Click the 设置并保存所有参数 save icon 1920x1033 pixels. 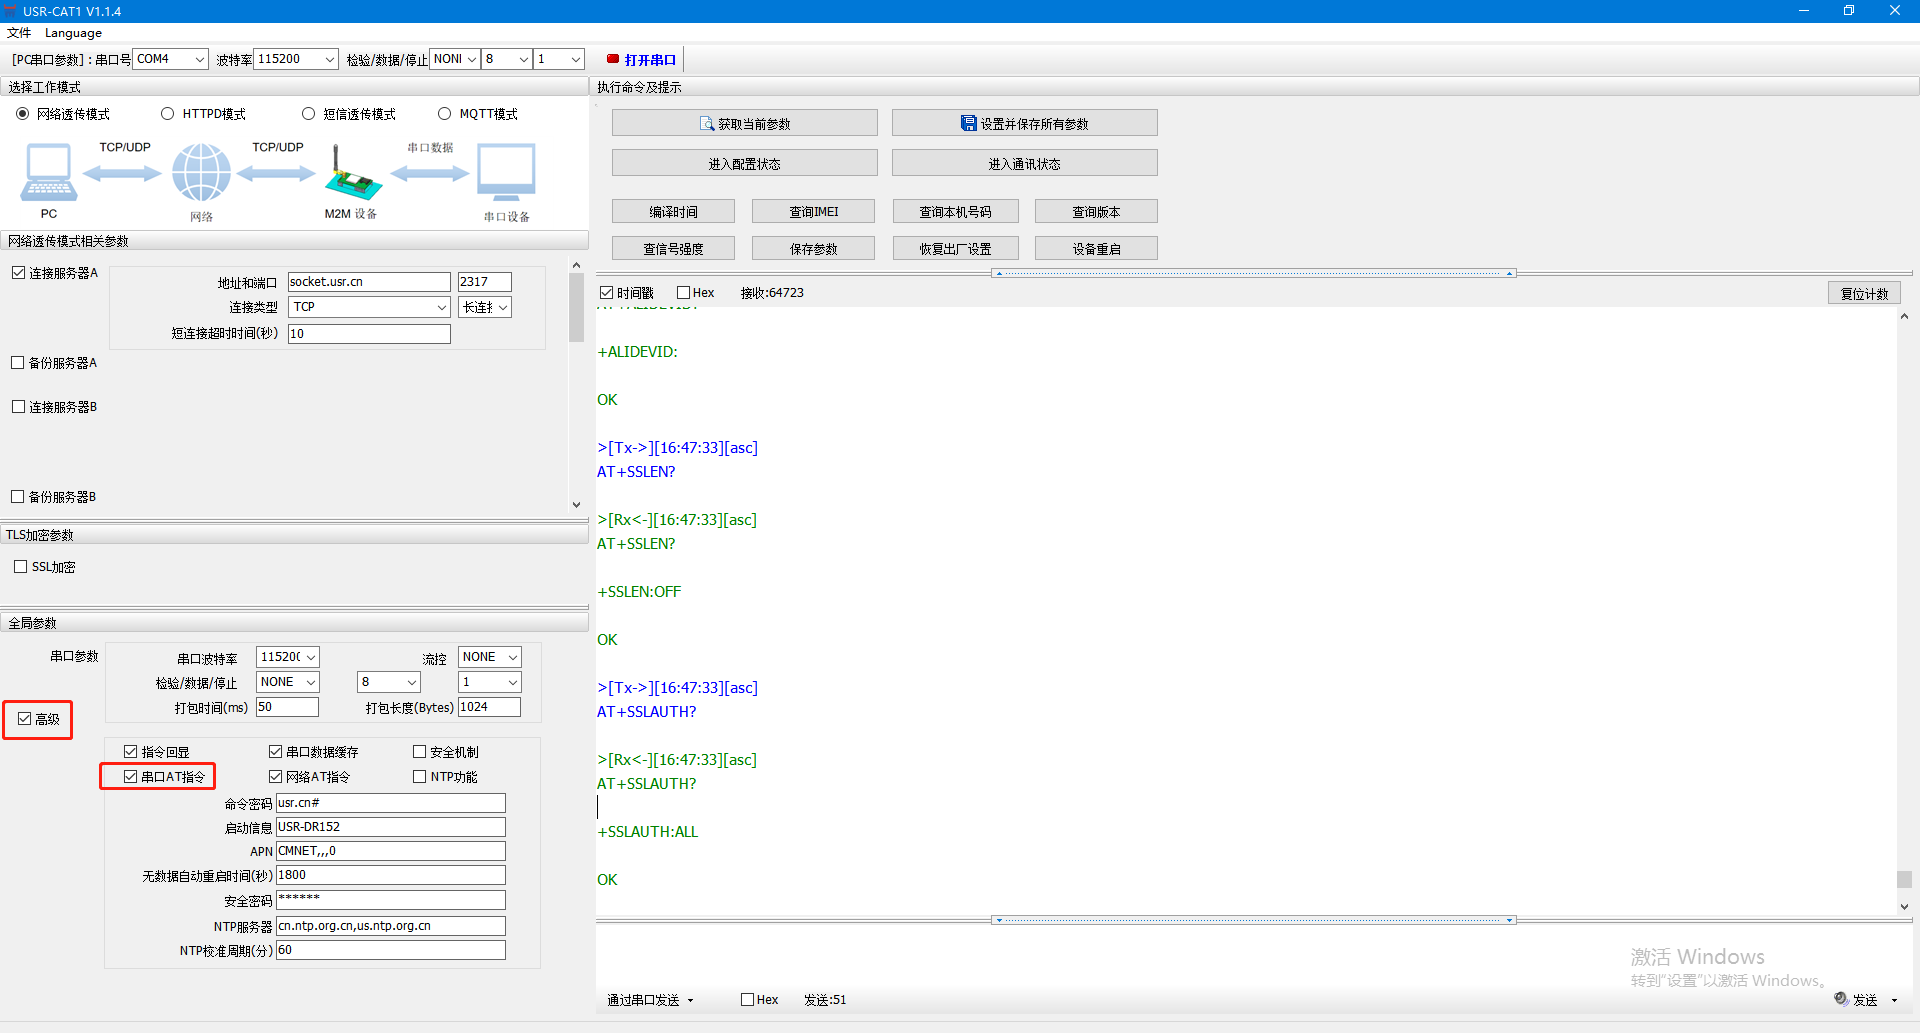[x=968, y=123]
